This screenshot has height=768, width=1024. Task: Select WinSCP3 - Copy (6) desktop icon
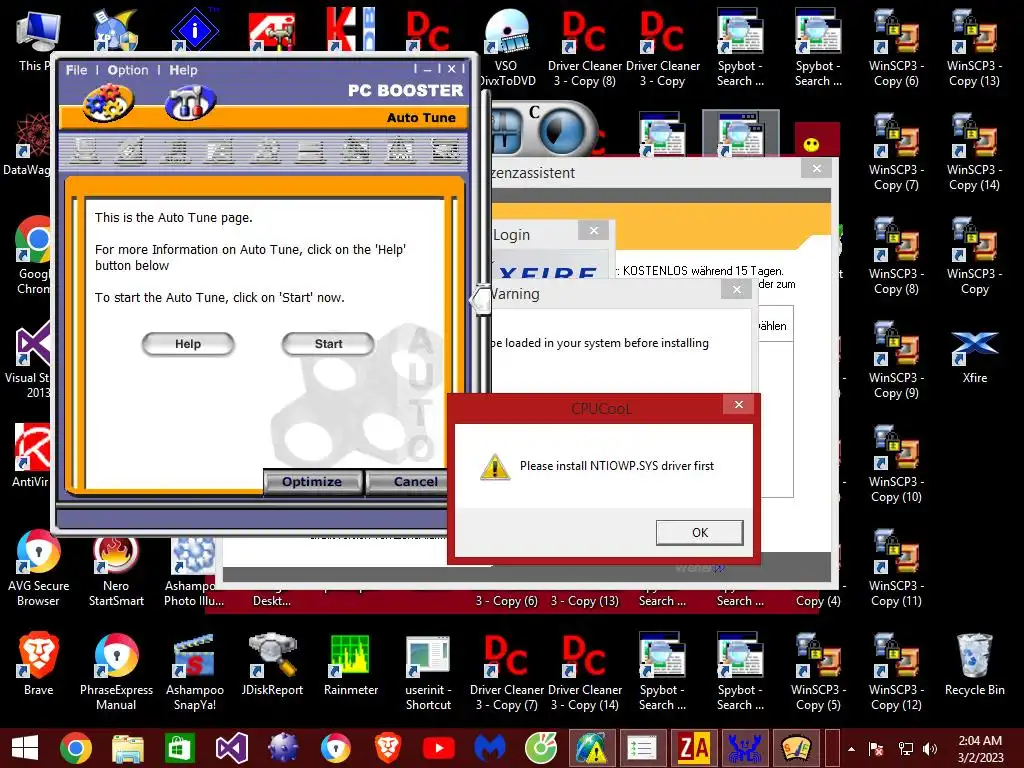[896, 48]
